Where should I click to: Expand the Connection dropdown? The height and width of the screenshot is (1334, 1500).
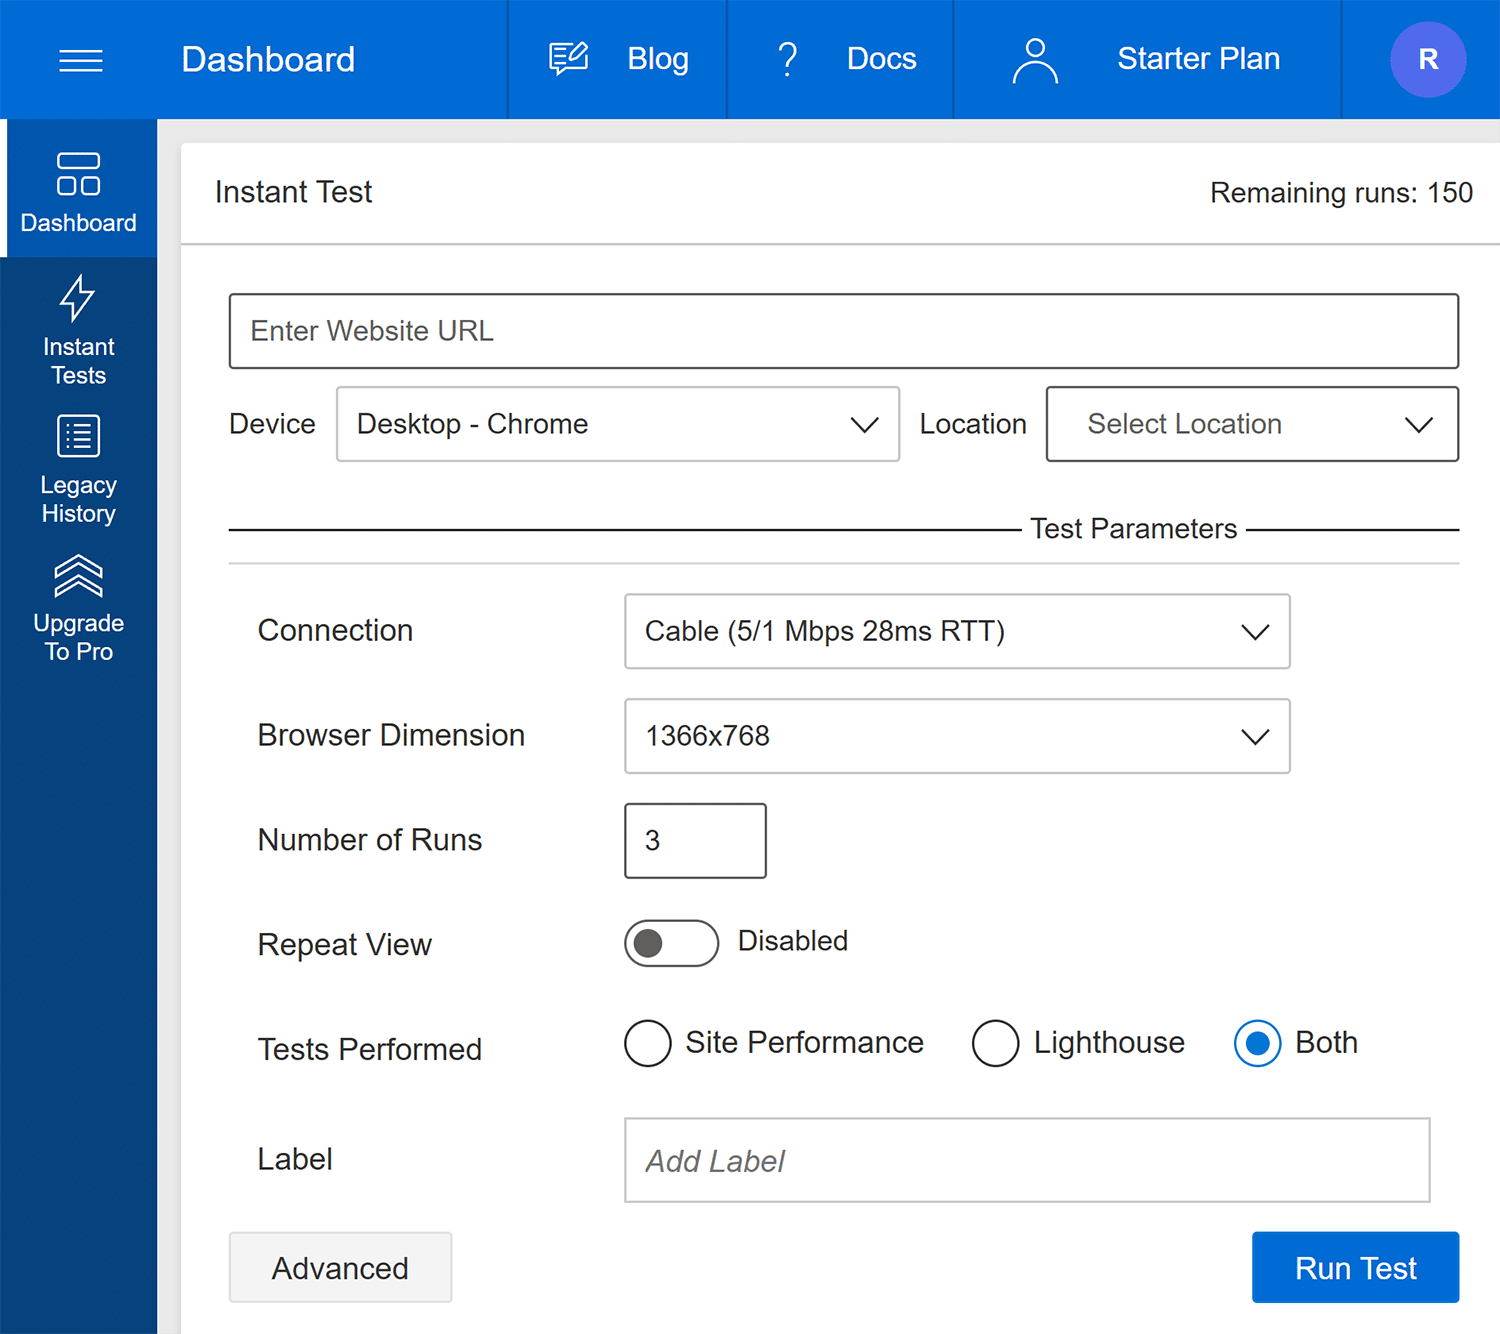[x=957, y=631]
